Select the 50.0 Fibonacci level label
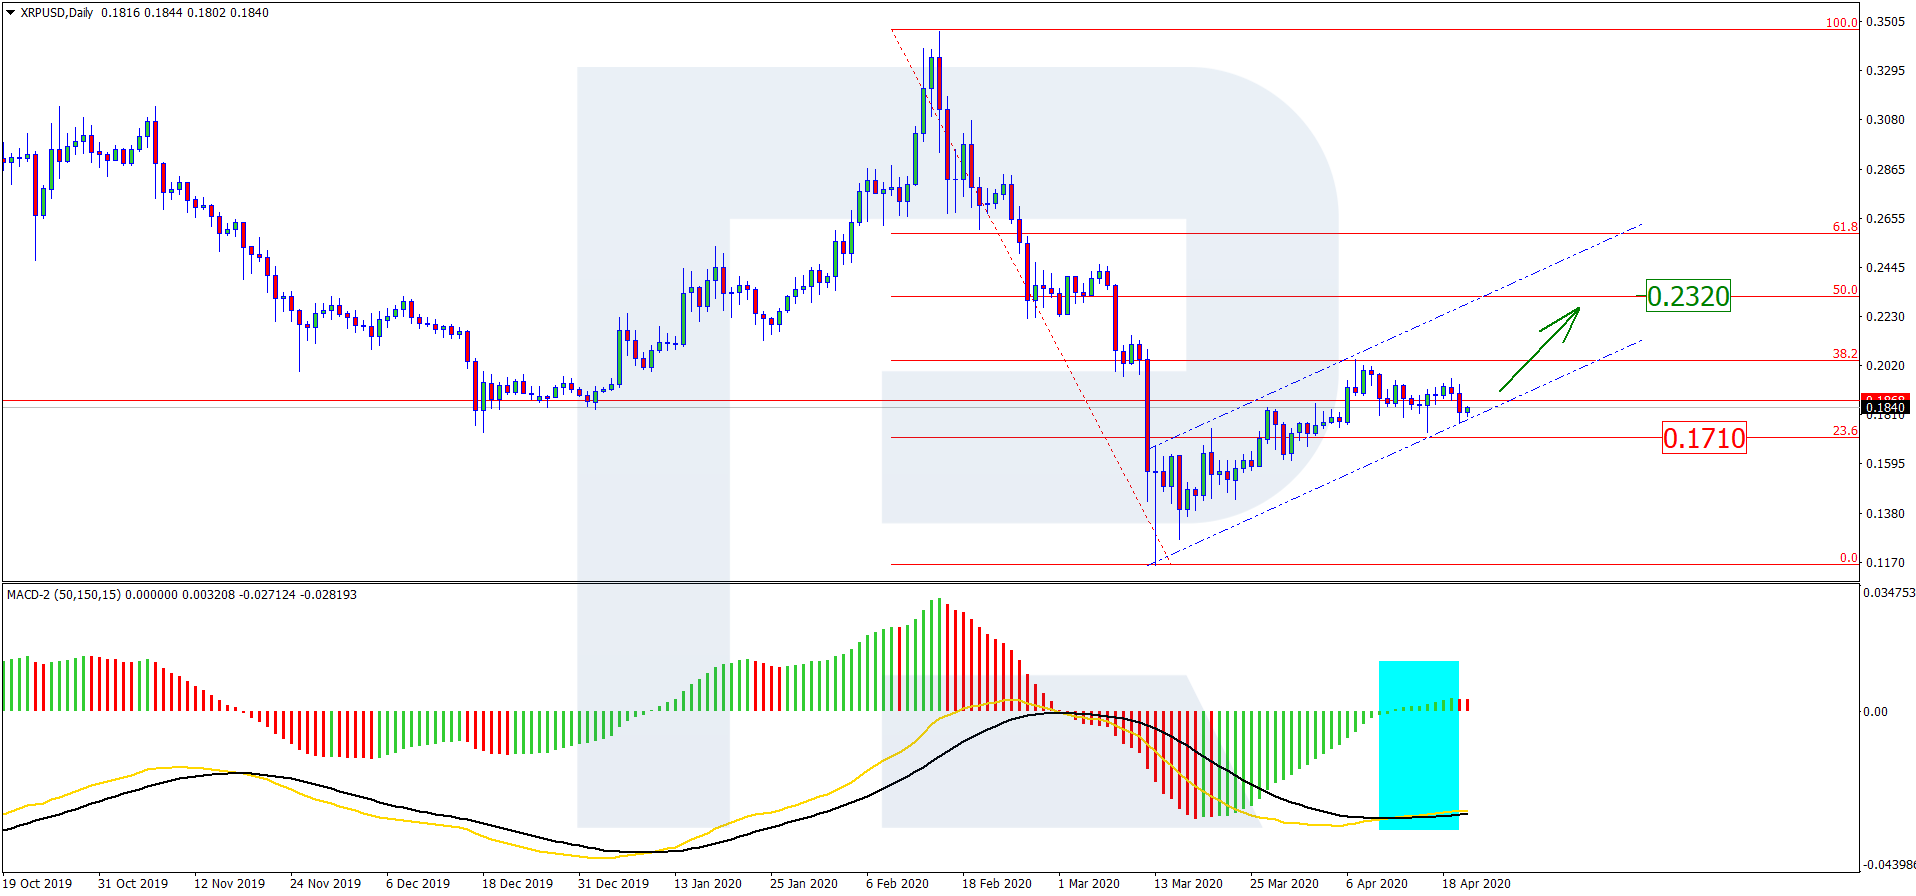This screenshot has width=1916, height=896. click(1845, 290)
